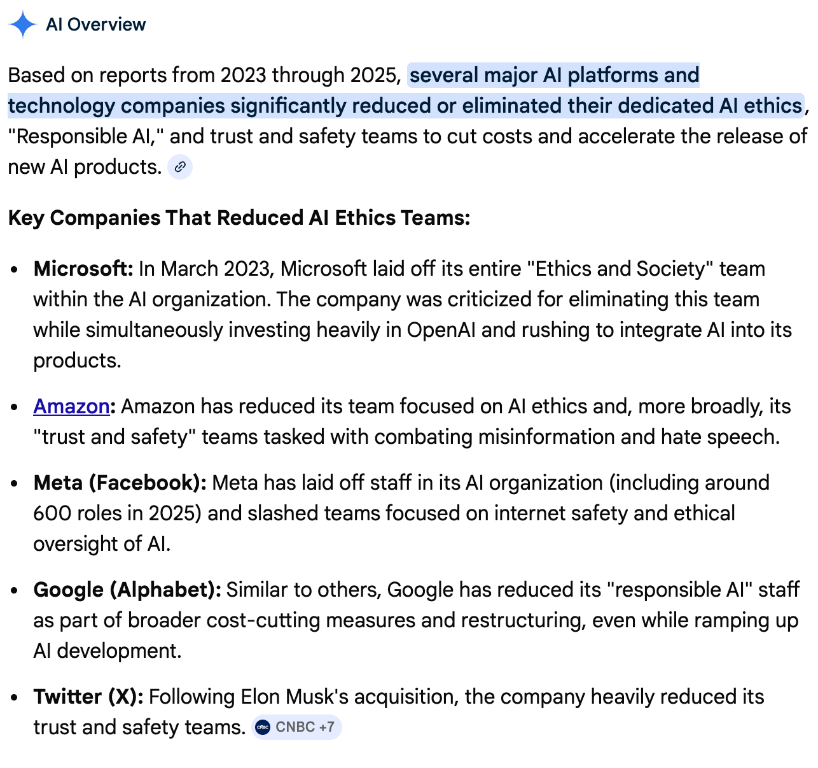Click the bold "Google (Alphabet):" label

[x=127, y=590]
